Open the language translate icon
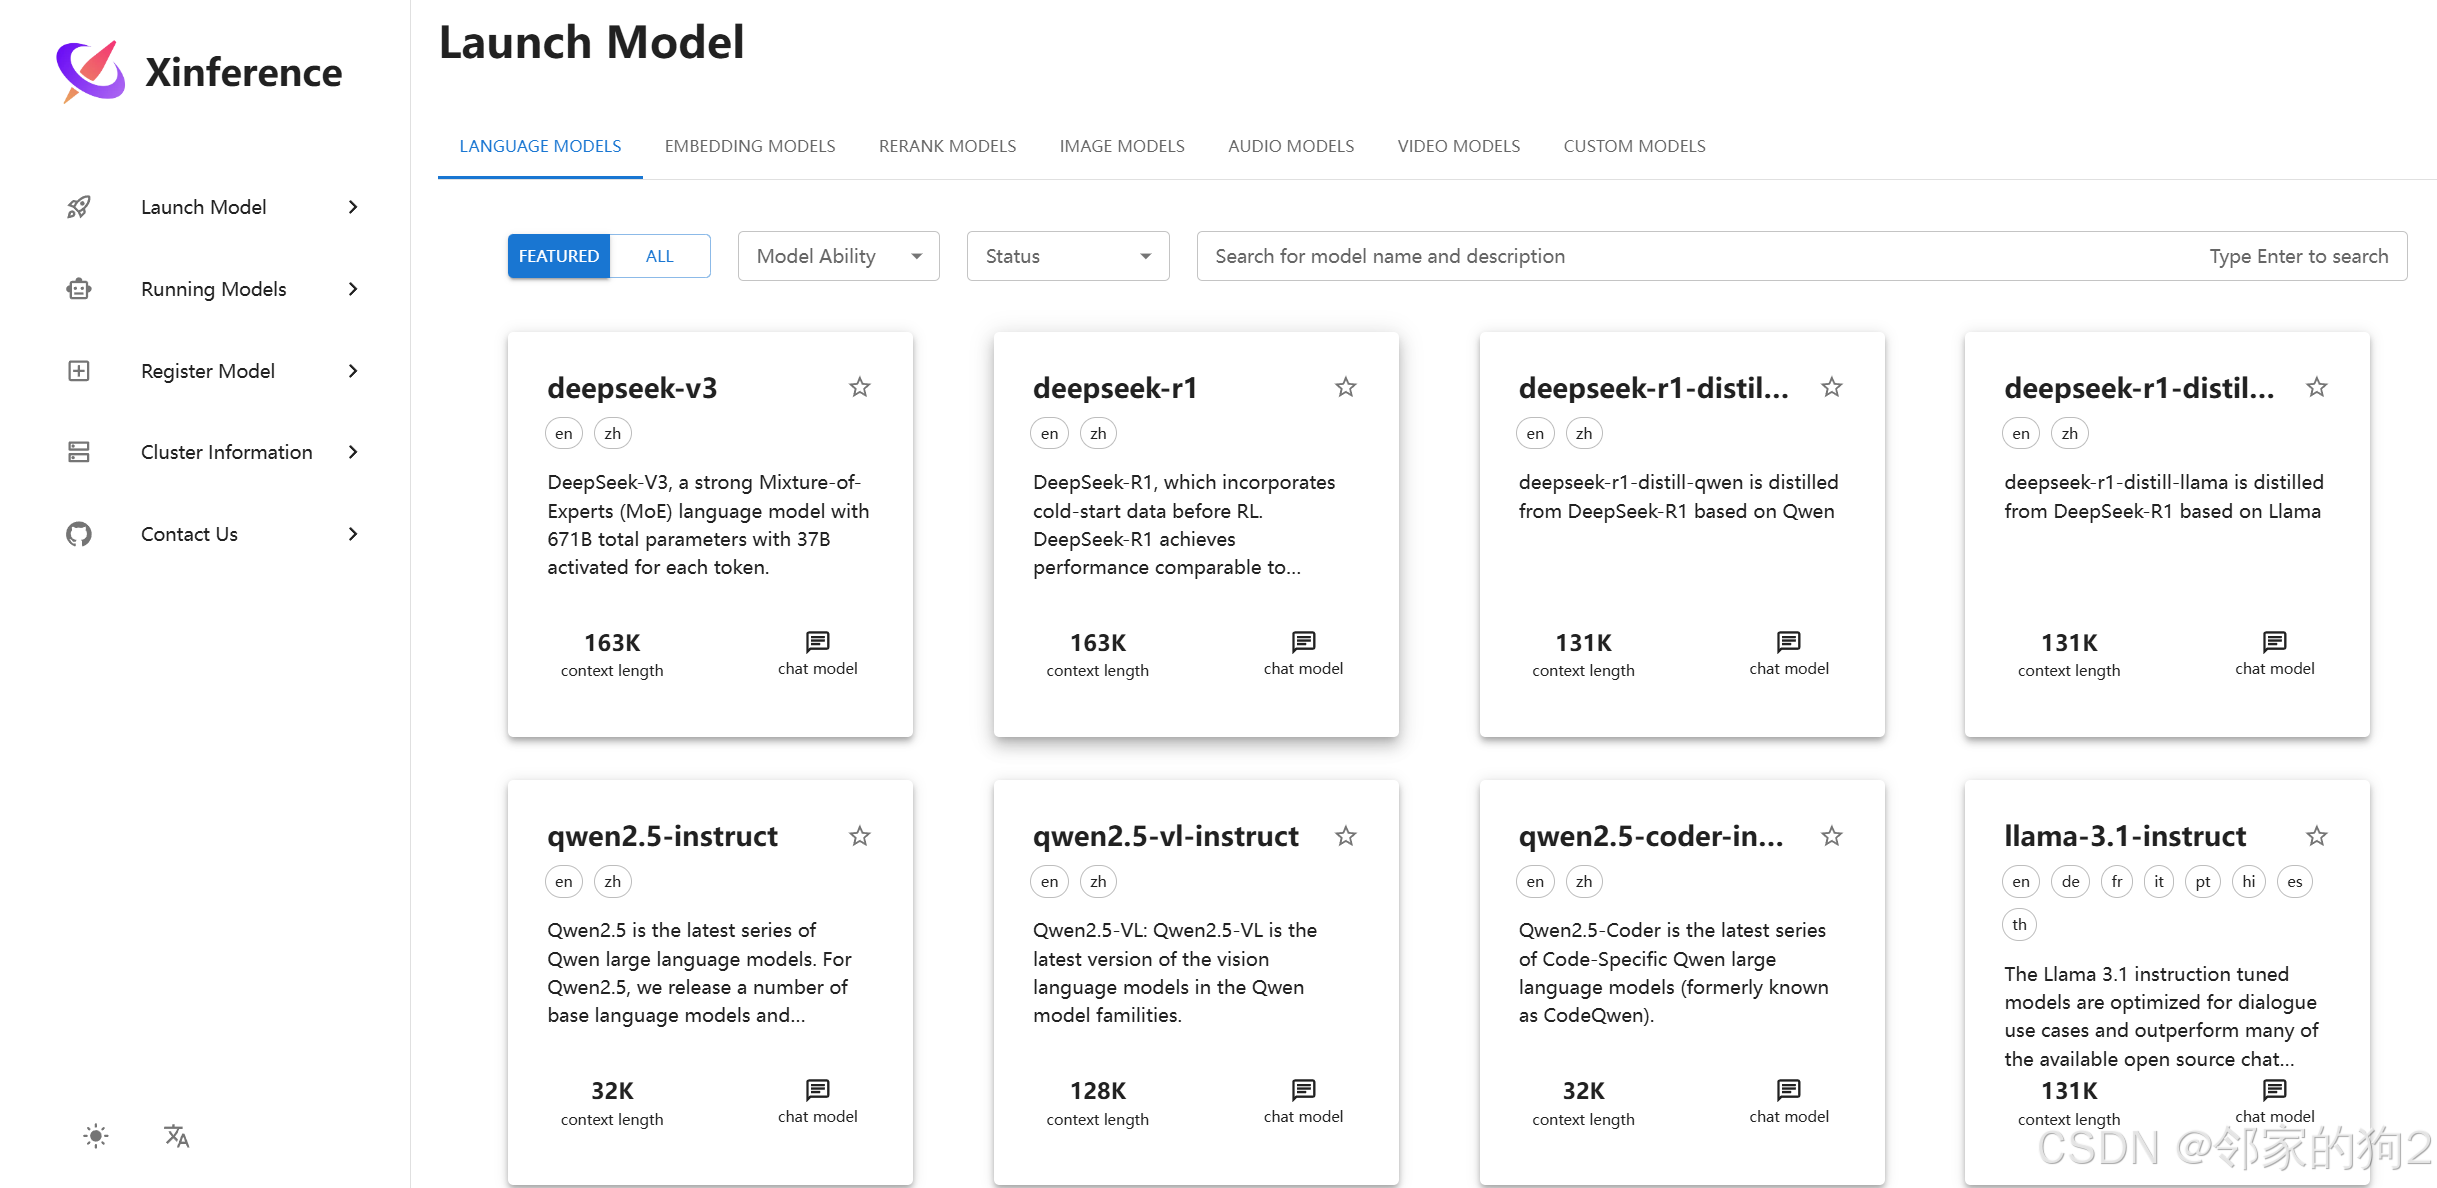This screenshot has width=2437, height=1188. click(177, 1136)
